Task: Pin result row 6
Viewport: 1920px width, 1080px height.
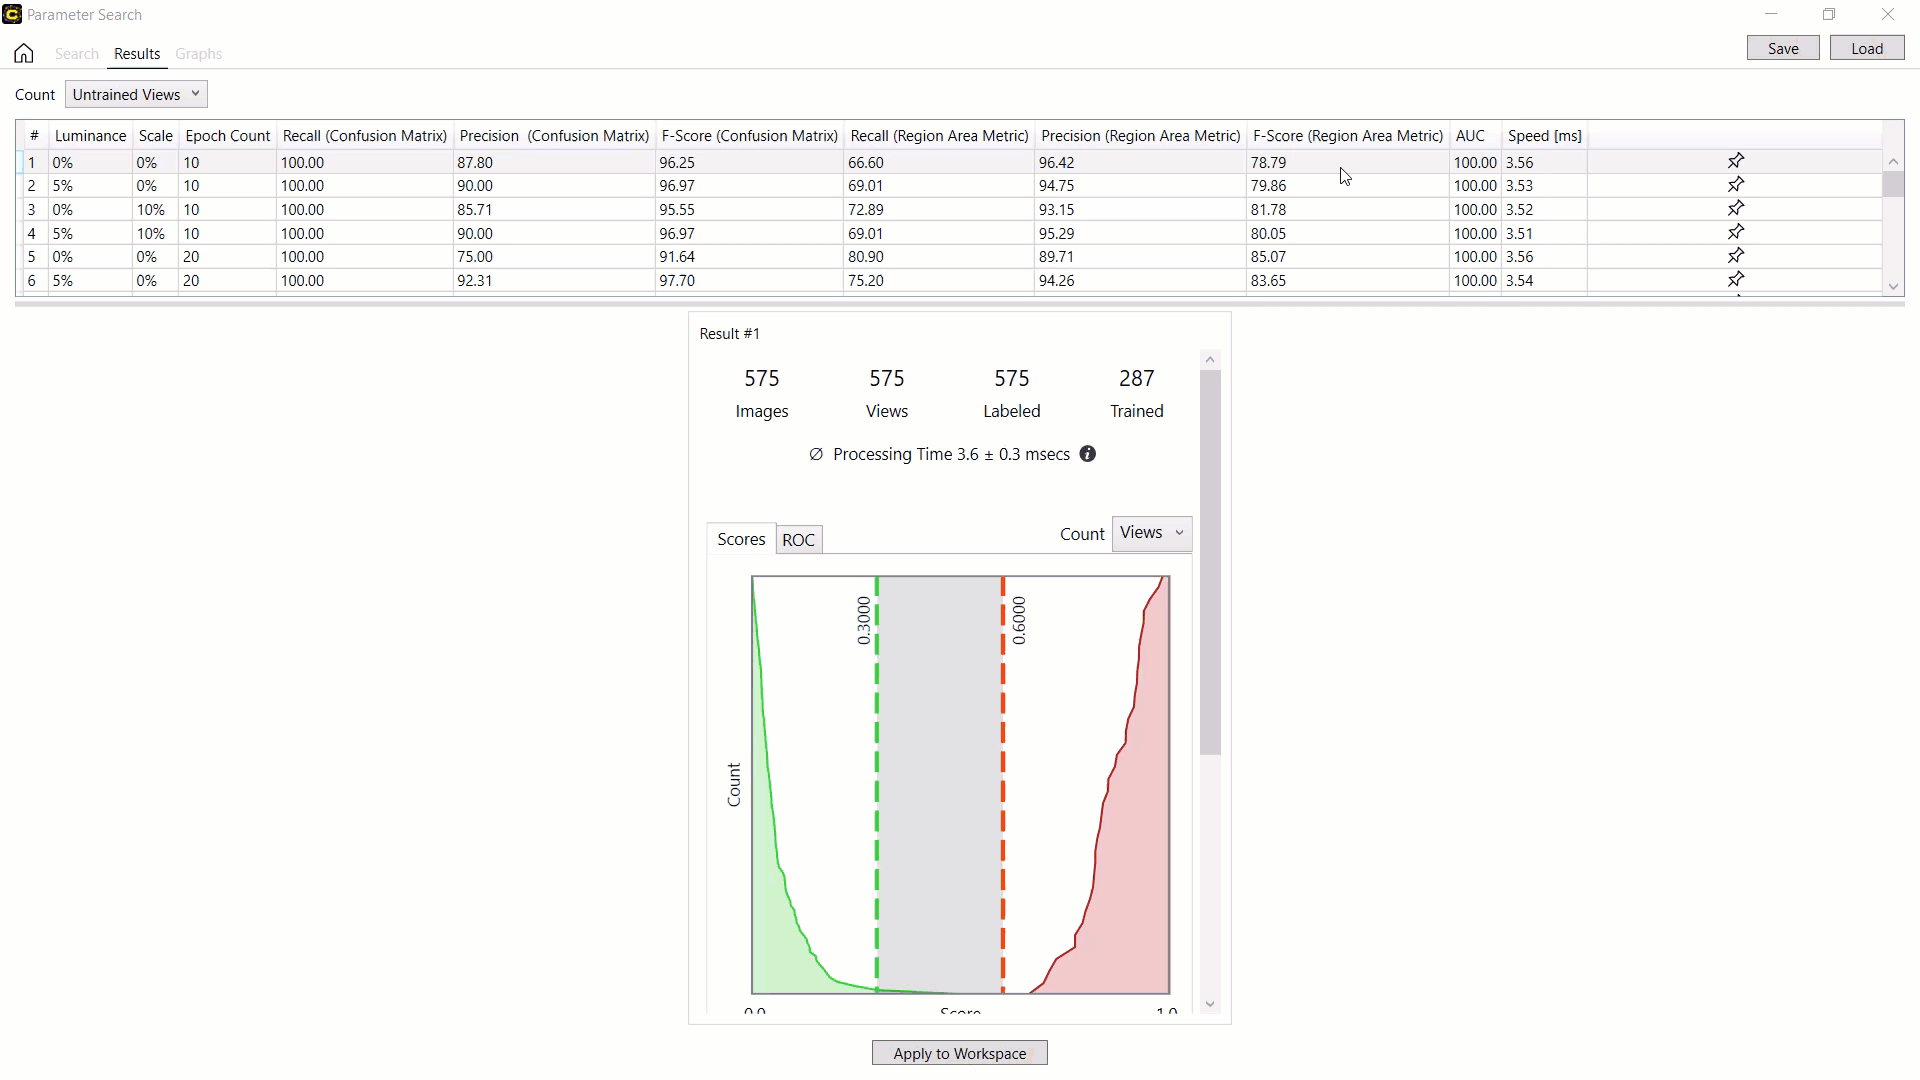Action: pyautogui.click(x=1736, y=280)
